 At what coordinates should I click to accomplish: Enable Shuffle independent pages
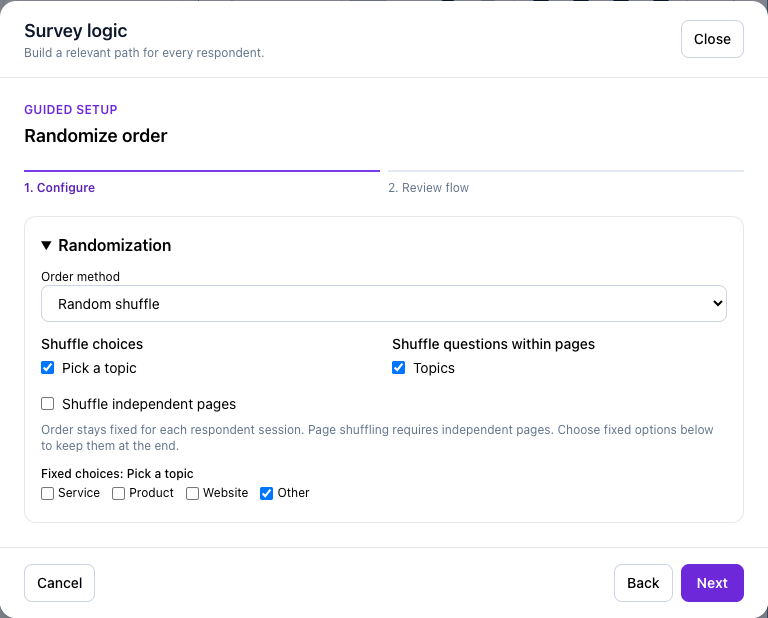click(x=48, y=404)
